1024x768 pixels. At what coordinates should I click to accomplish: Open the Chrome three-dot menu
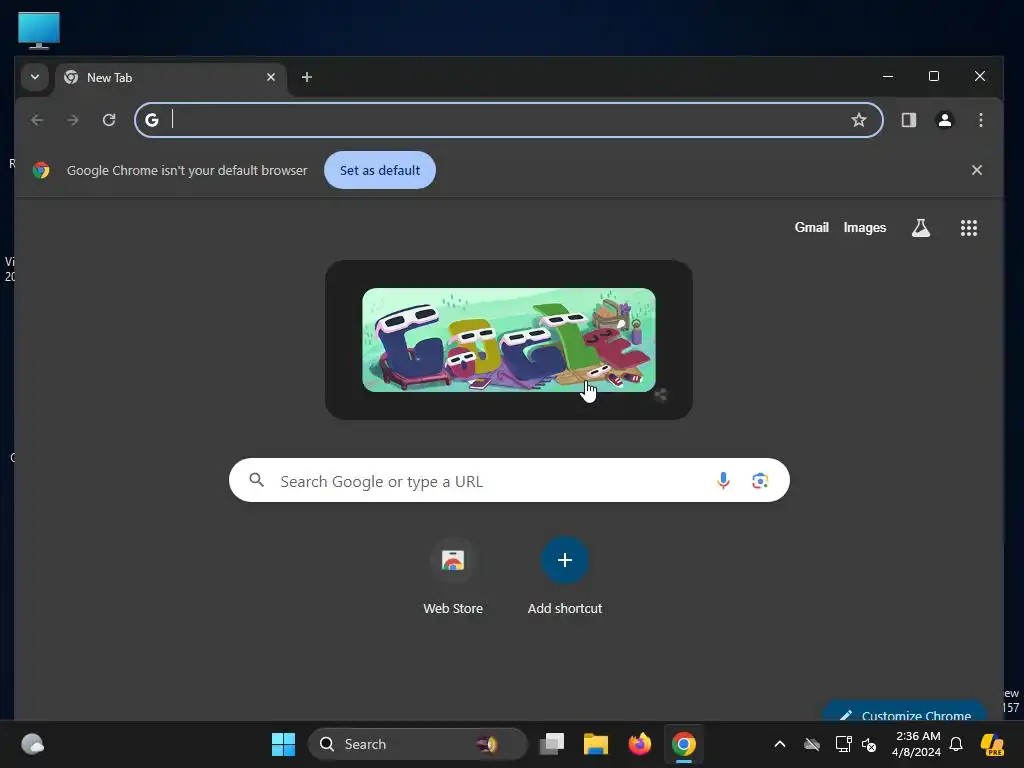980,120
